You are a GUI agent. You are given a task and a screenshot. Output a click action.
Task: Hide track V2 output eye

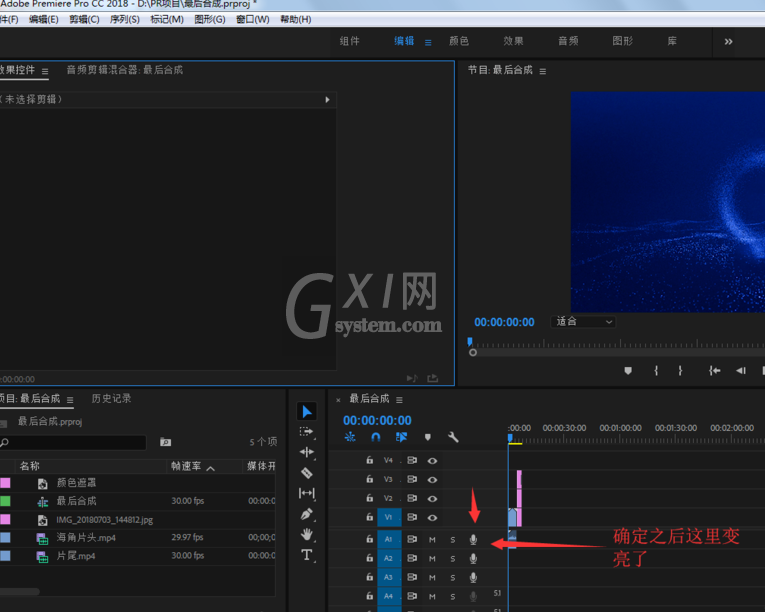(x=432, y=499)
